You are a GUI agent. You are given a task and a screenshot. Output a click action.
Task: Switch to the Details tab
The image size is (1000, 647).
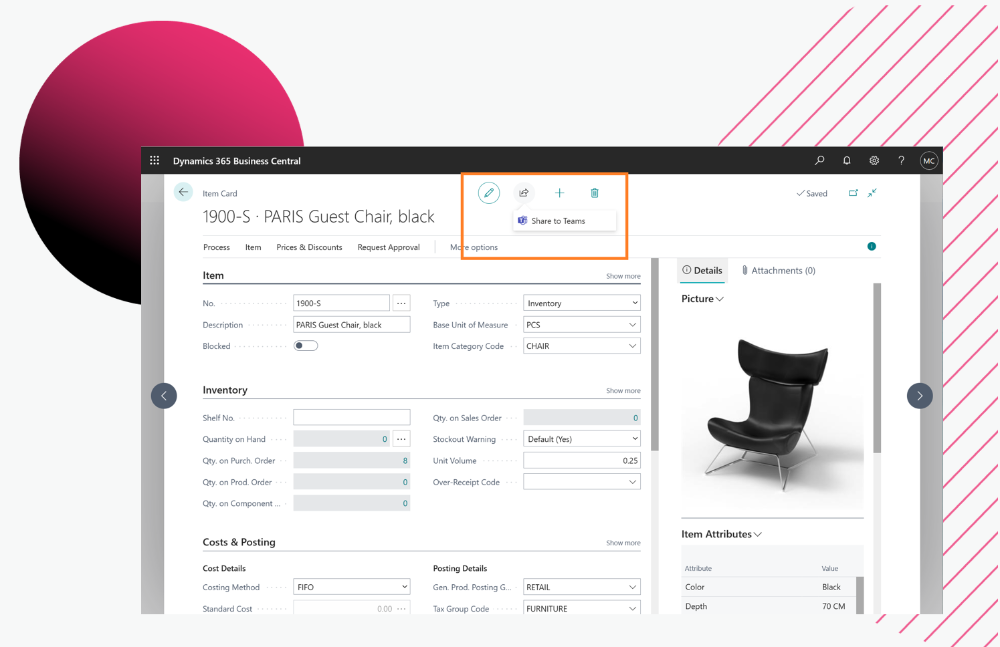coord(702,271)
